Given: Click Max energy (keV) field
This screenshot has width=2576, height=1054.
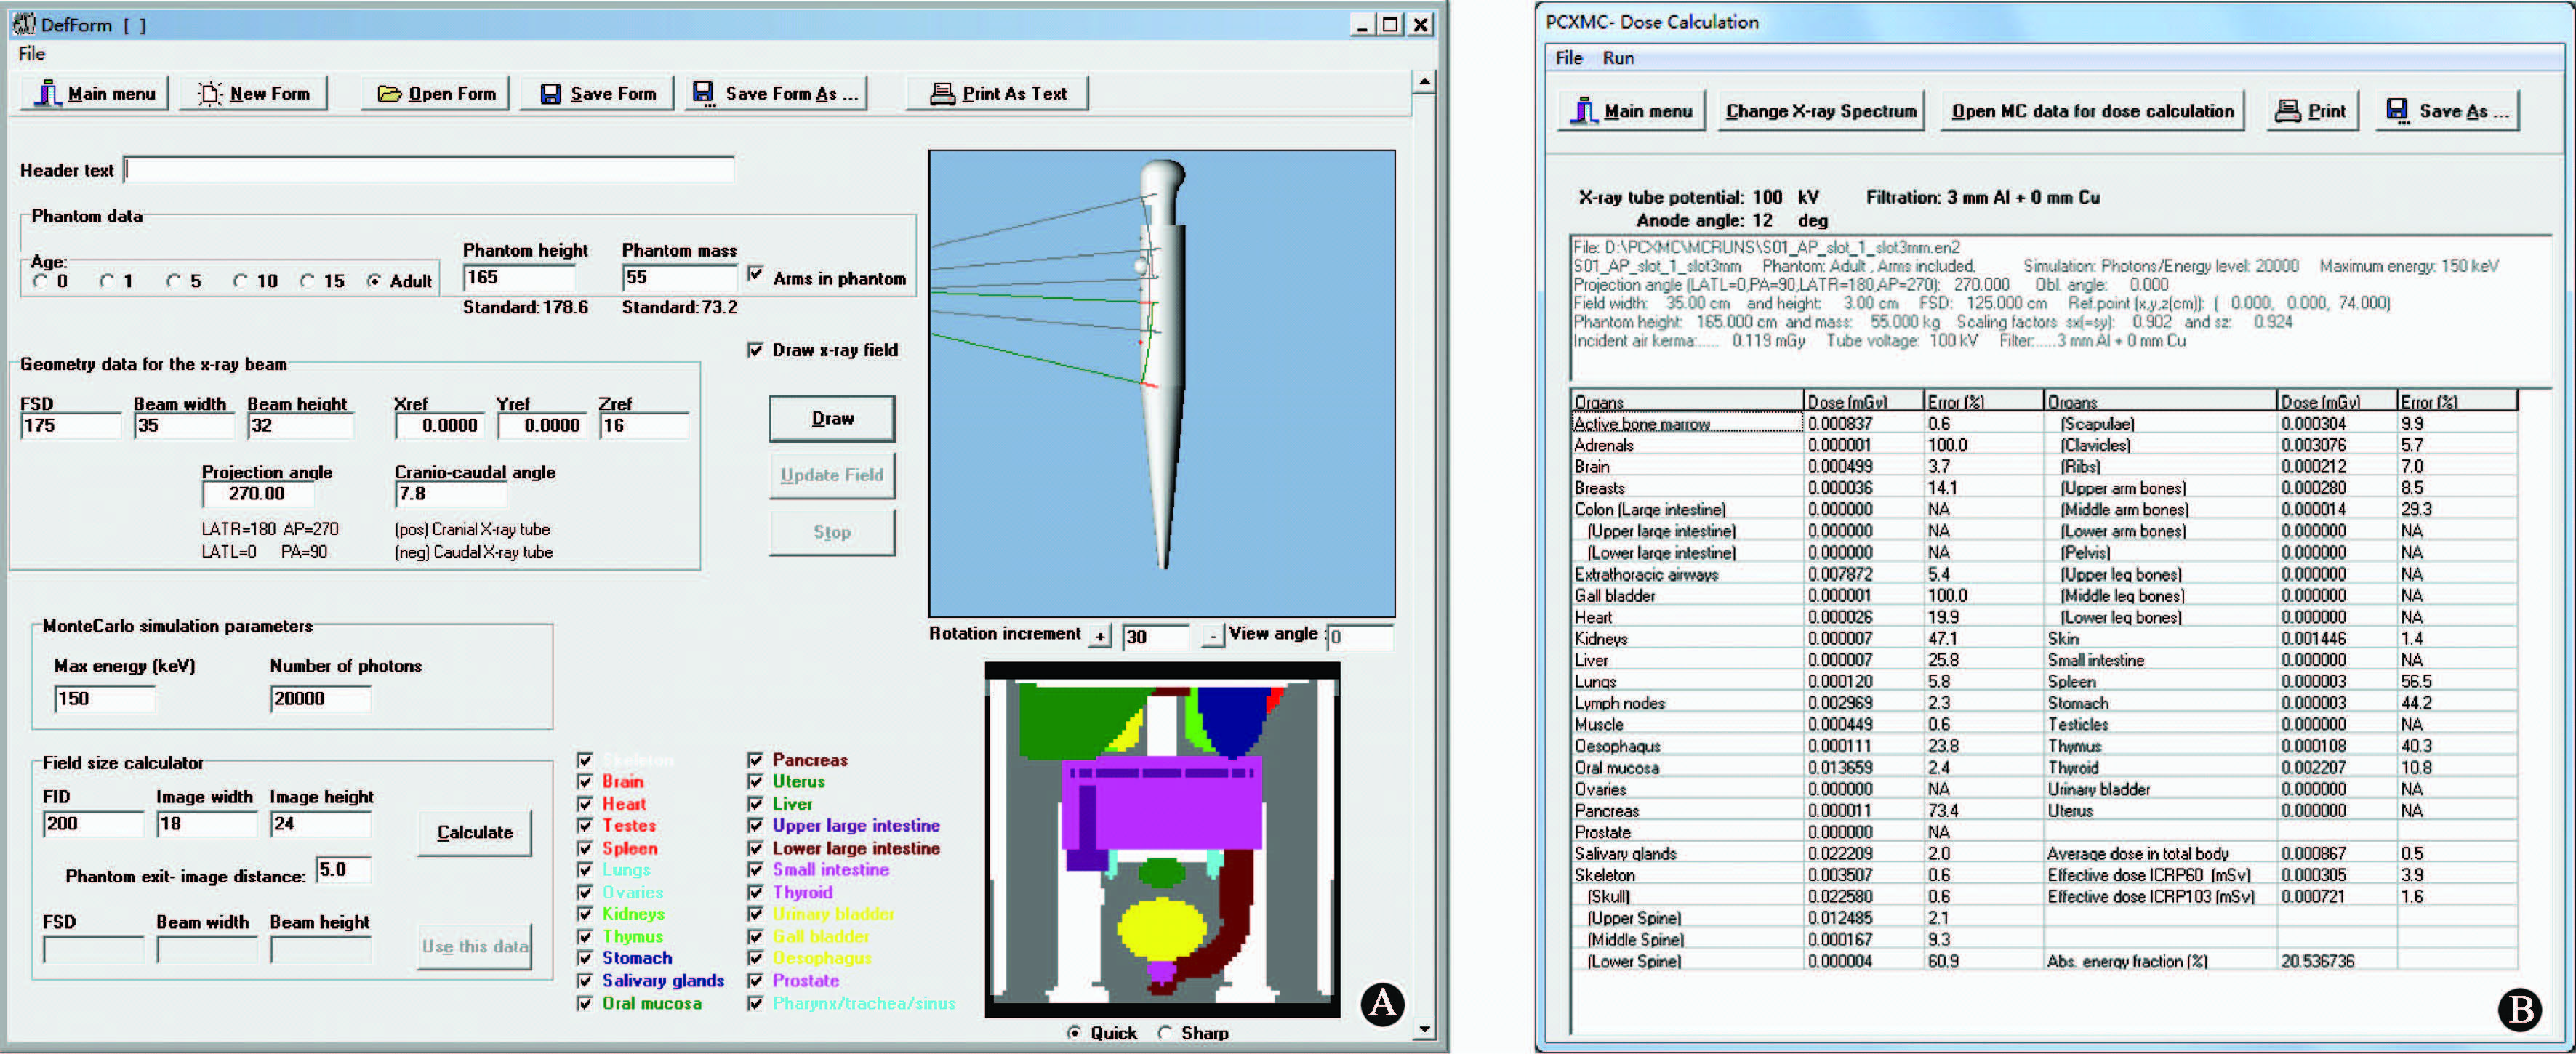Looking at the screenshot, I should pos(105,699).
